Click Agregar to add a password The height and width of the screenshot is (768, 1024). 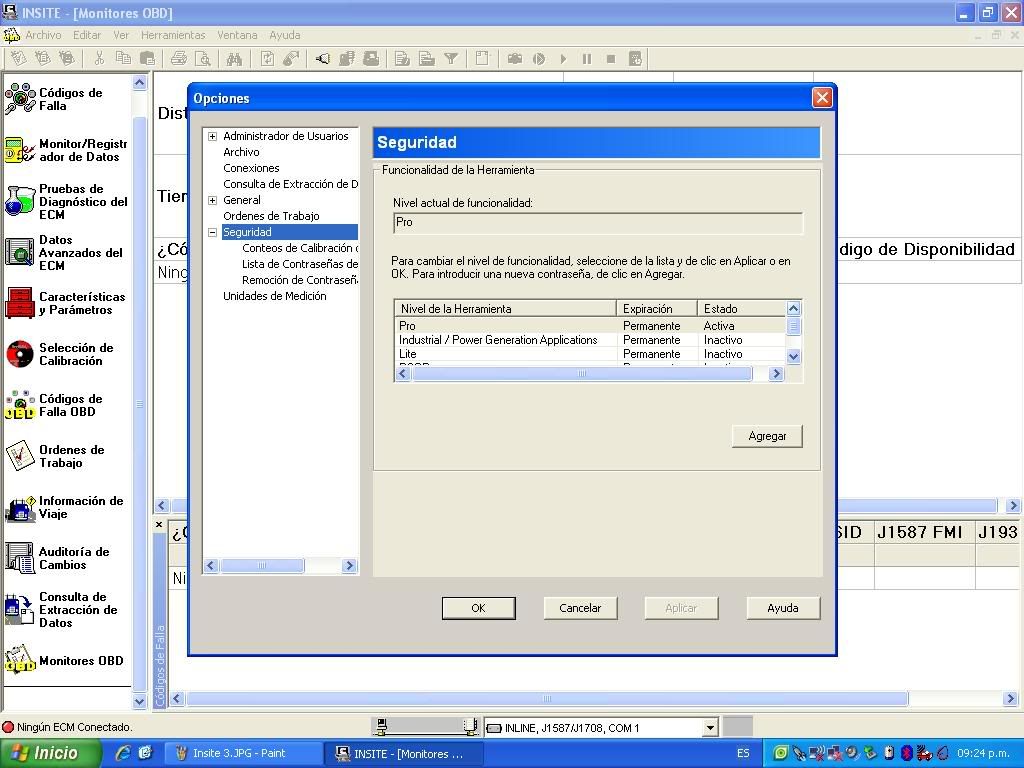767,436
